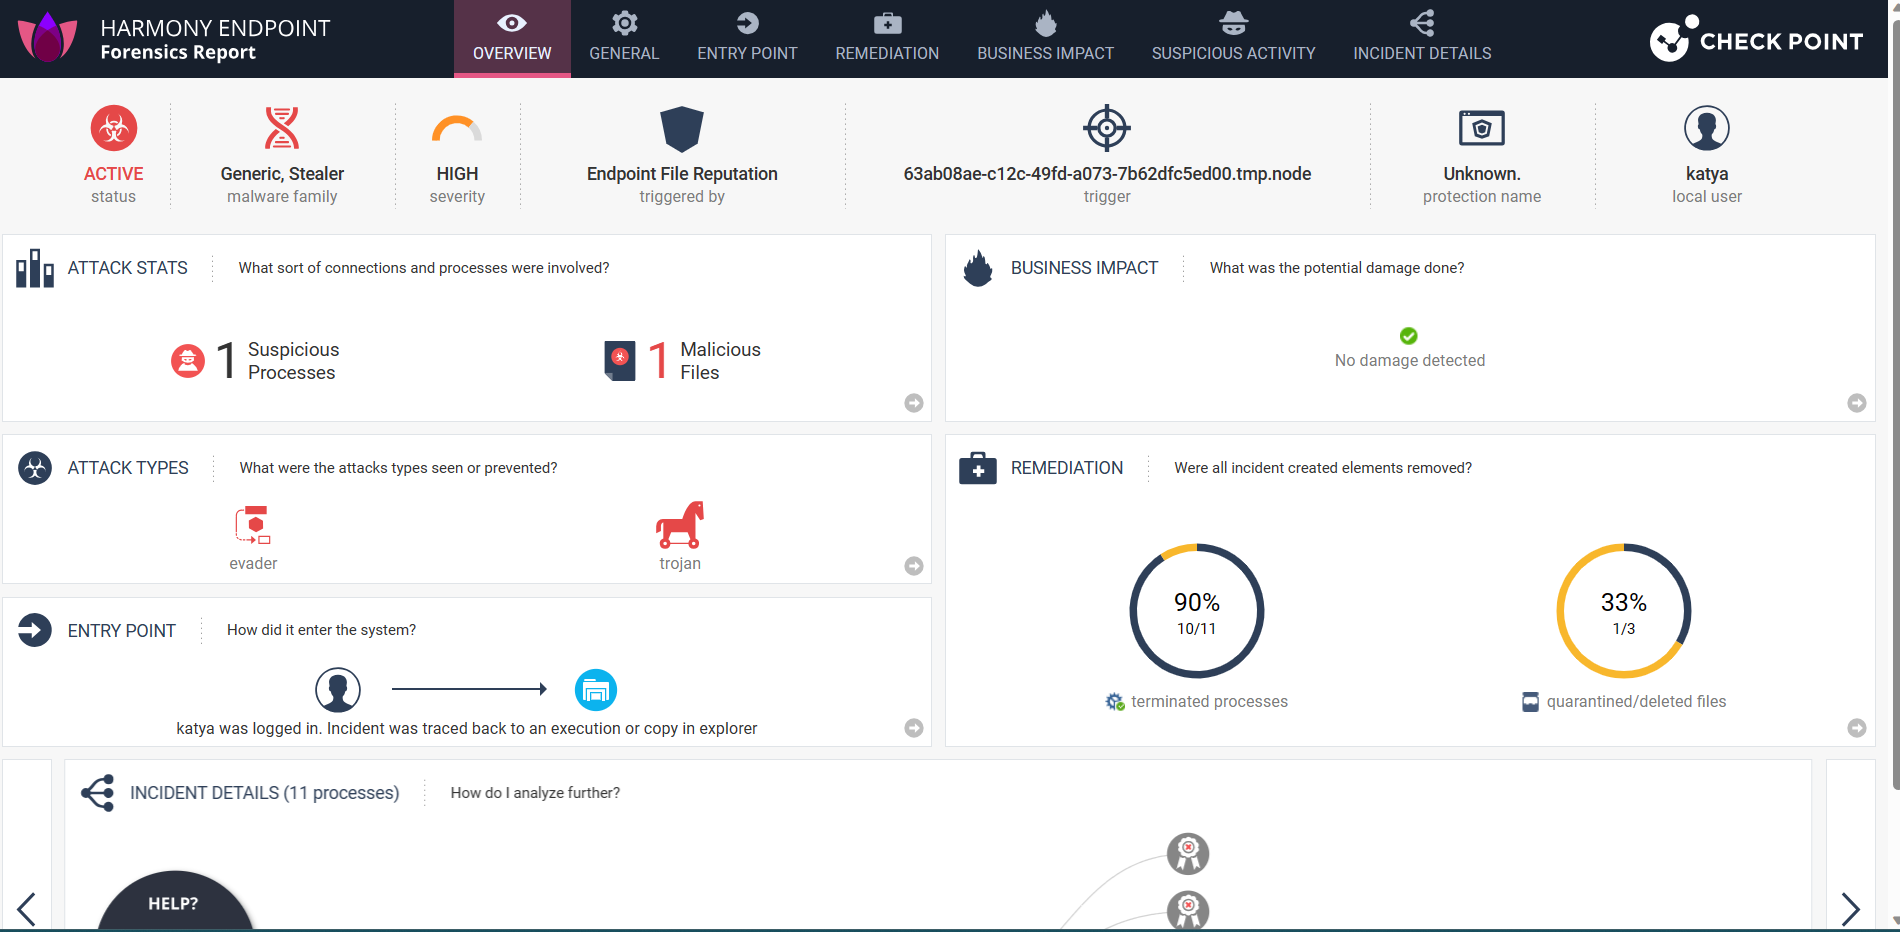The width and height of the screenshot is (1900, 932).
Task: Click the green No damage checkmark
Action: coord(1409,336)
